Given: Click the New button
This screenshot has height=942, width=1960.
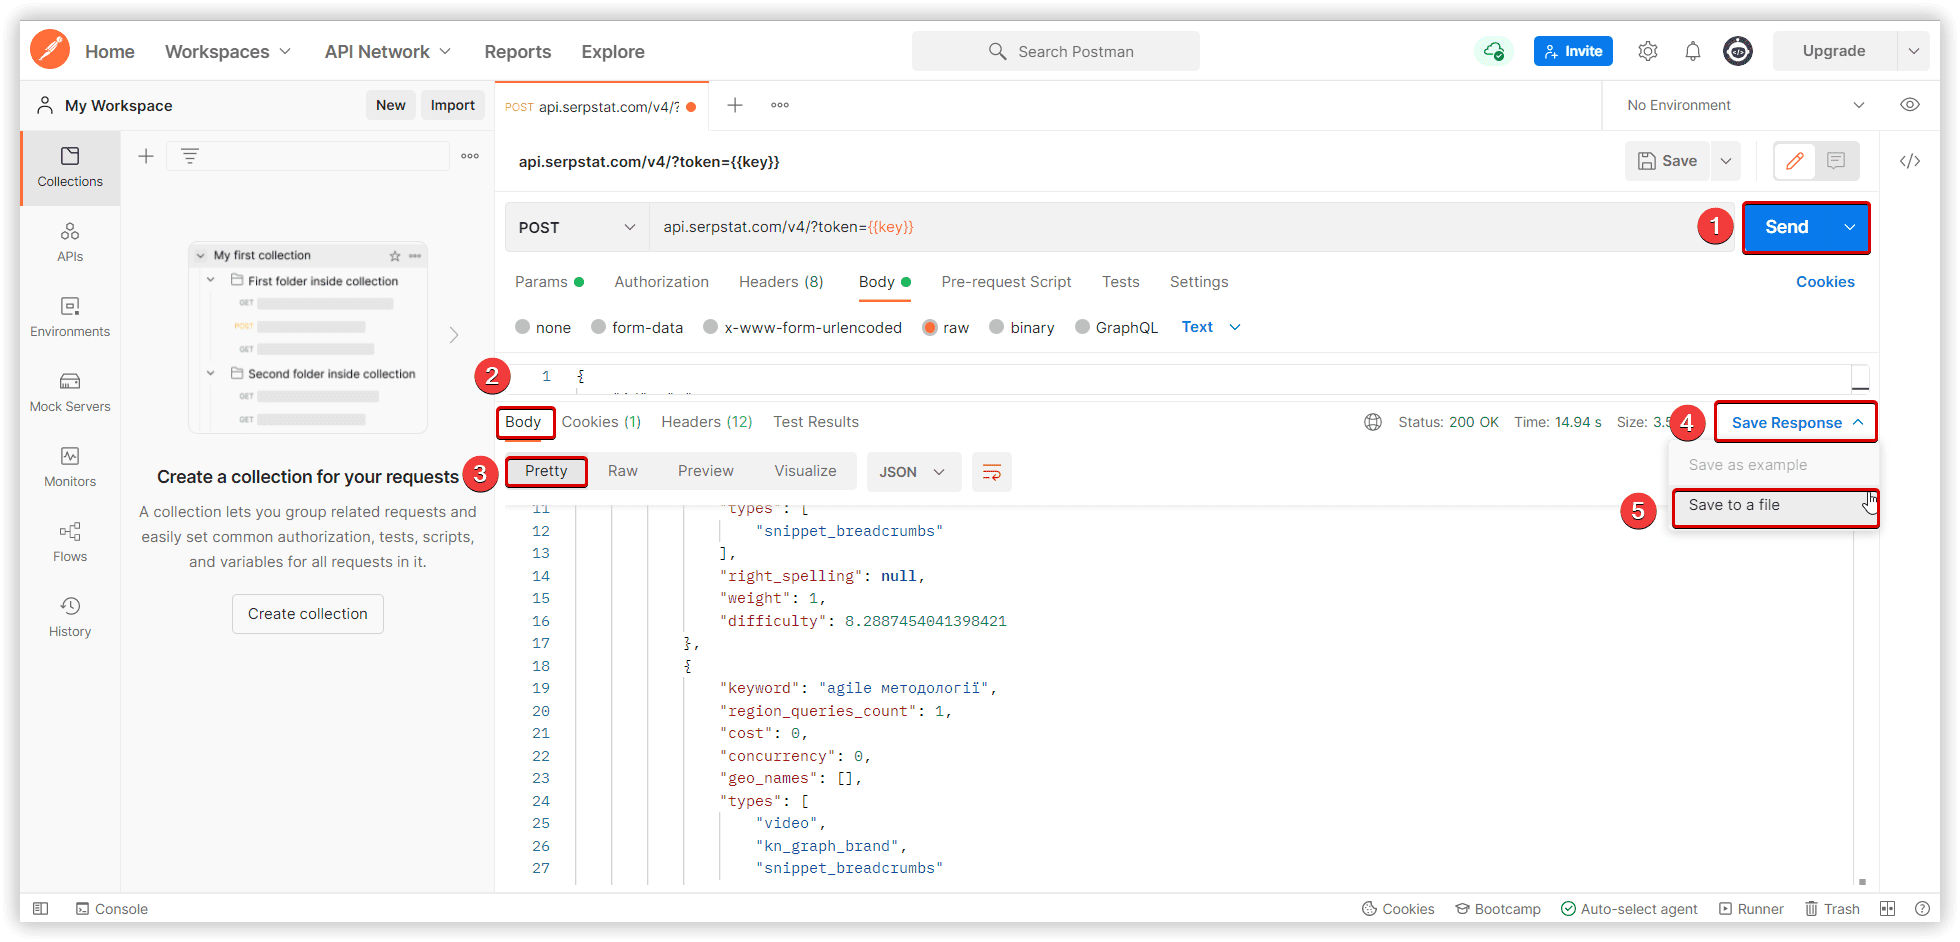Looking at the screenshot, I should [391, 105].
